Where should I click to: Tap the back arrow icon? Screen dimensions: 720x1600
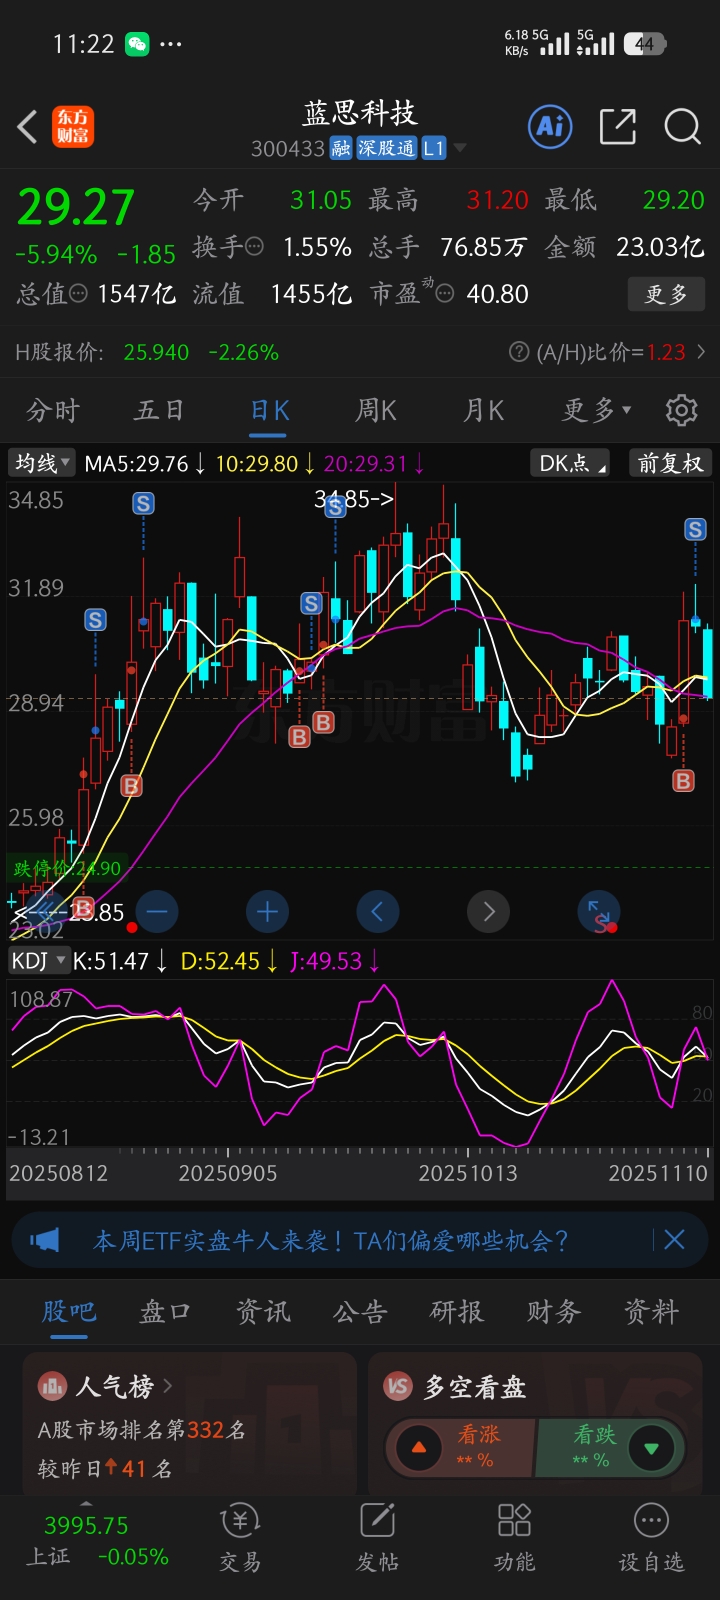pyautogui.click(x=28, y=127)
